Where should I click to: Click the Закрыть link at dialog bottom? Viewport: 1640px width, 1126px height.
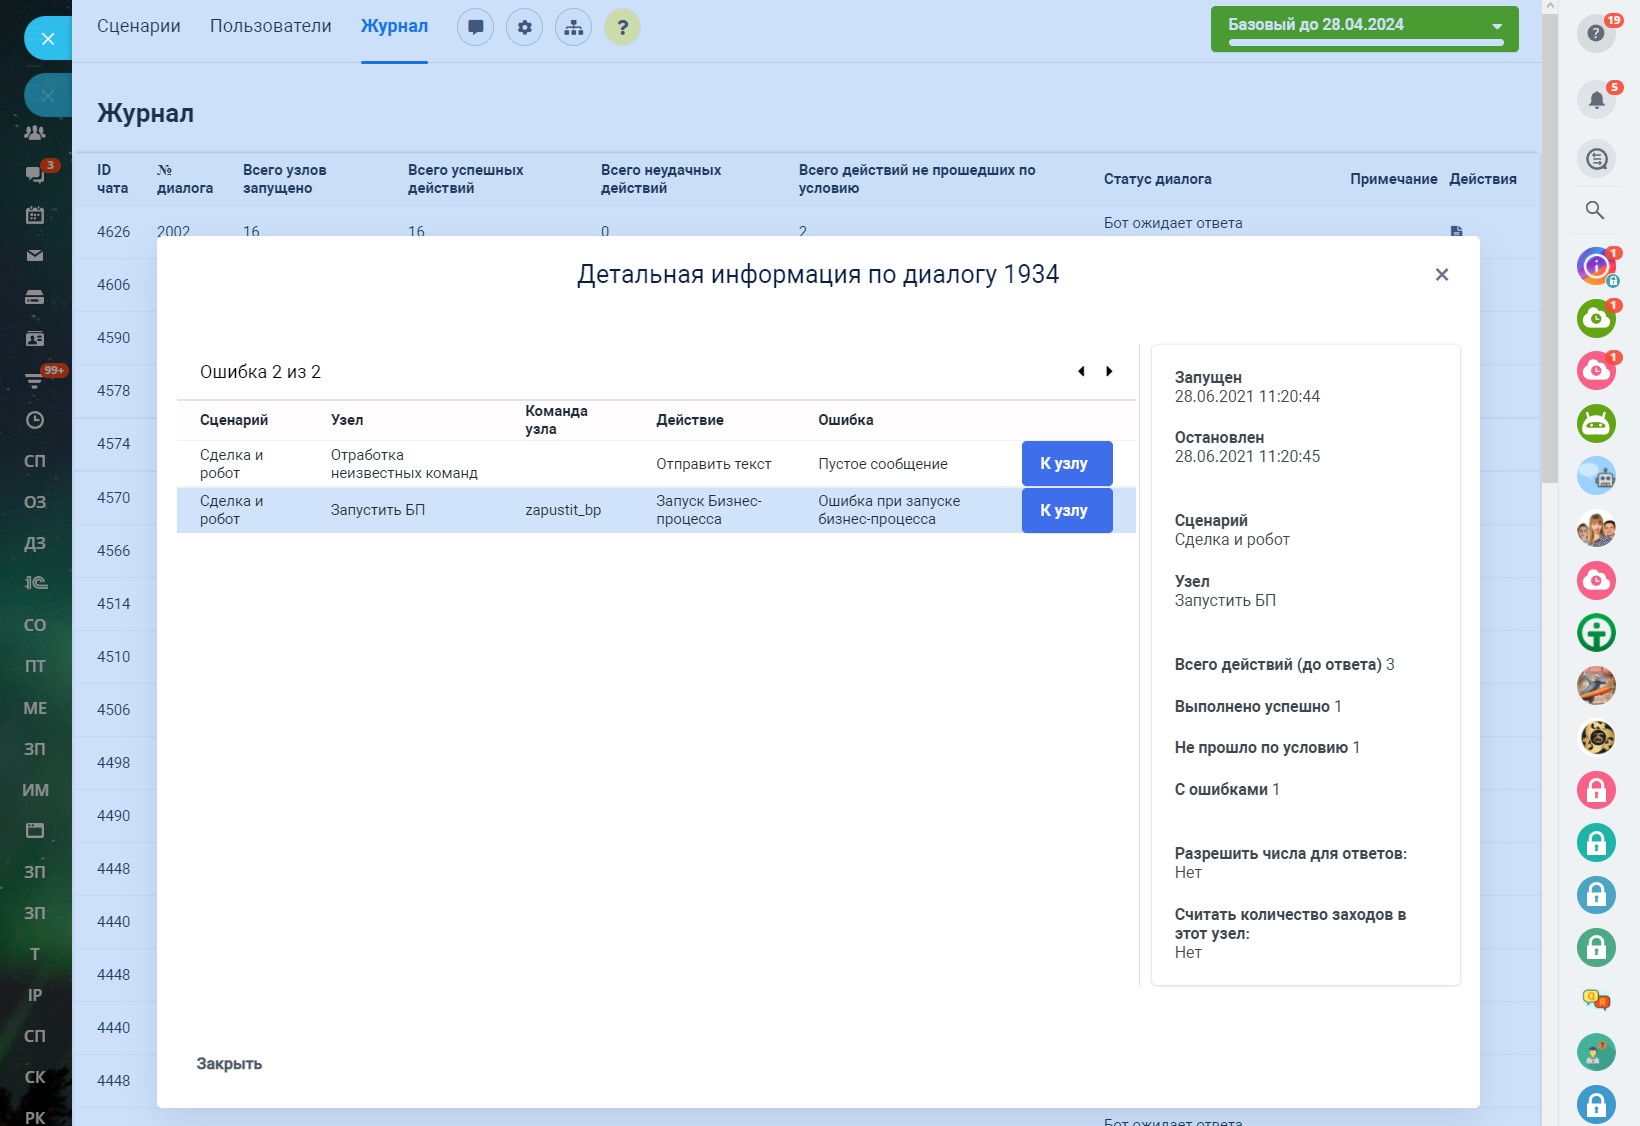(x=229, y=1064)
